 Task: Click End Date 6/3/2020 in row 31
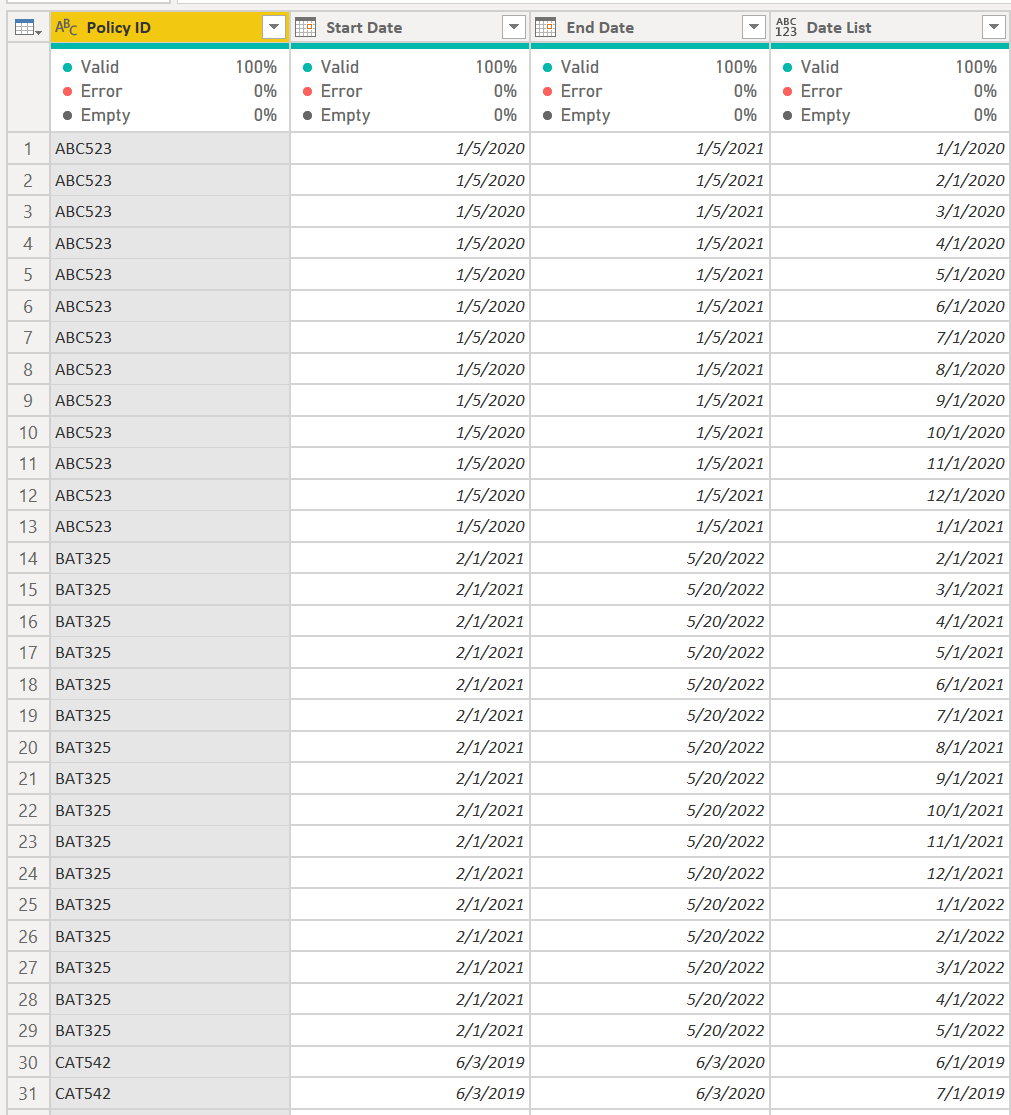[650, 1094]
